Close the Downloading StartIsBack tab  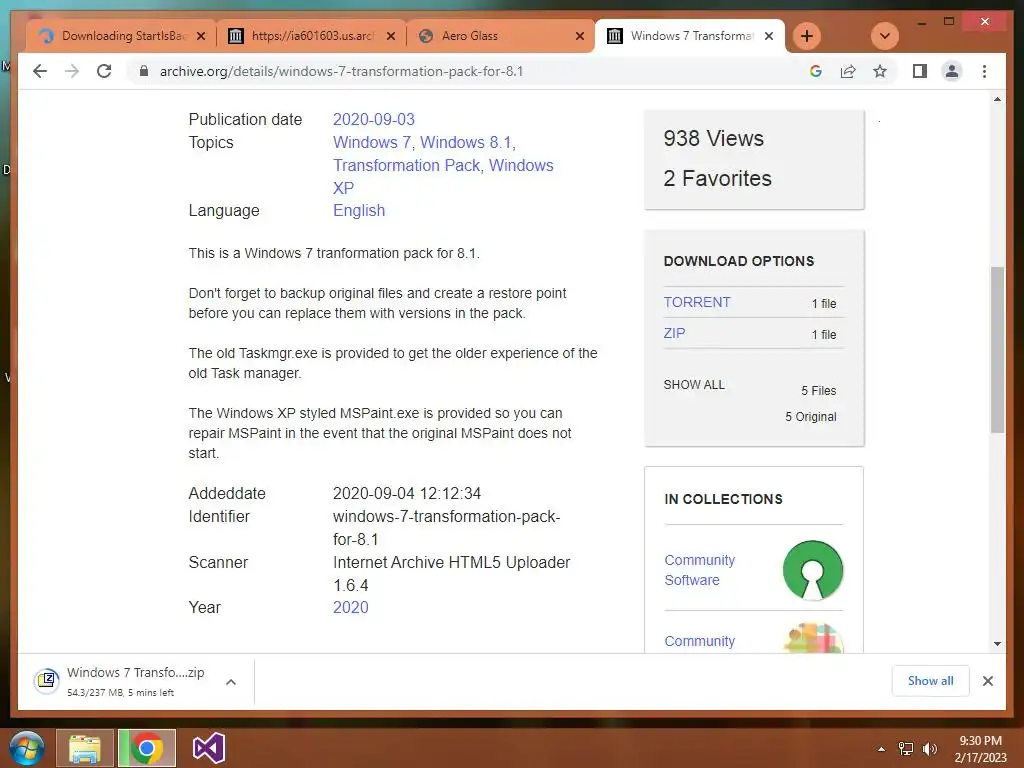click(x=201, y=36)
